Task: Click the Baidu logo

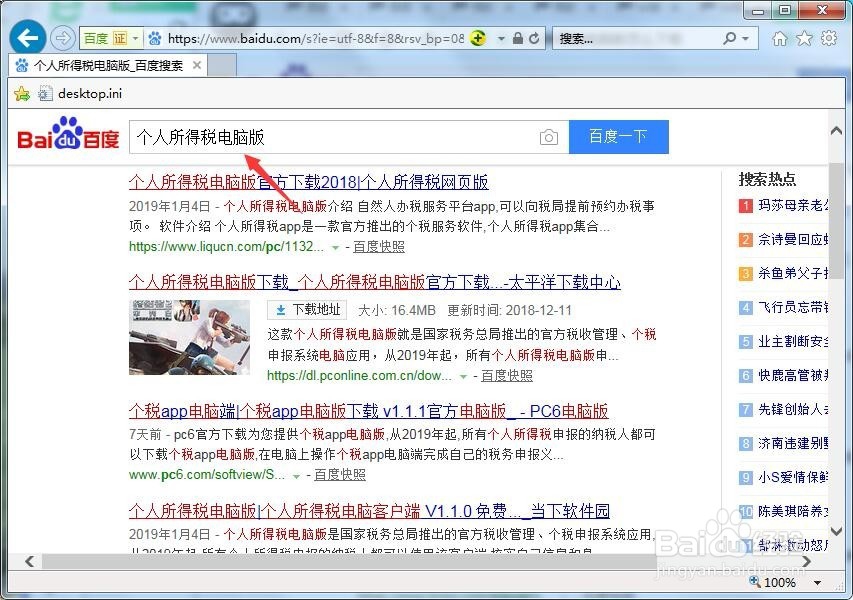Action: pos(68,134)
